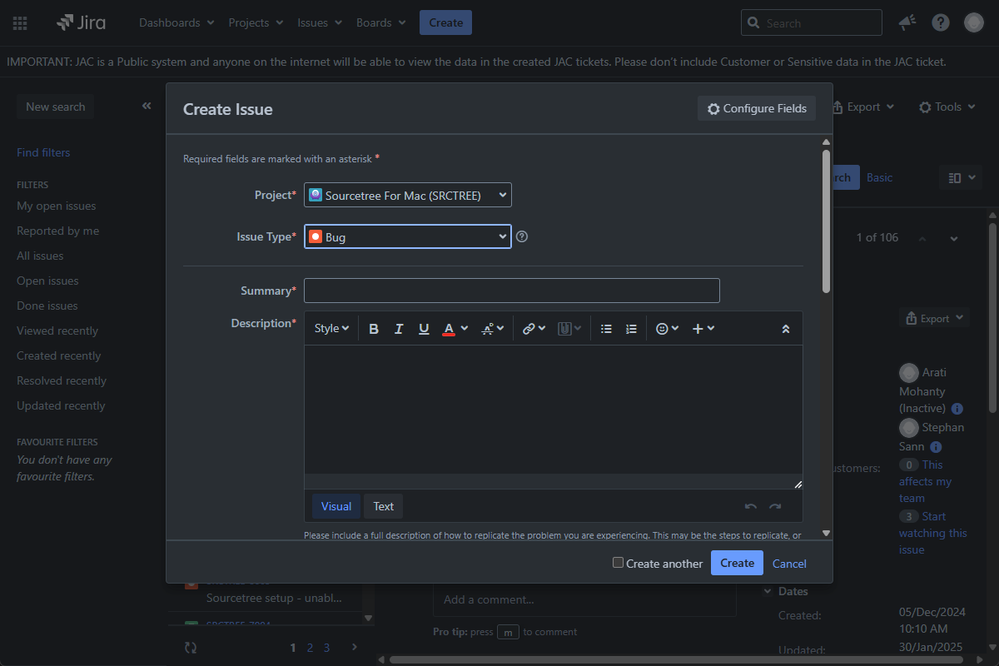This screenshot has height=666, width=999.
Task: Click the undo arrow in editor
Action: click(x=751, y=507)
